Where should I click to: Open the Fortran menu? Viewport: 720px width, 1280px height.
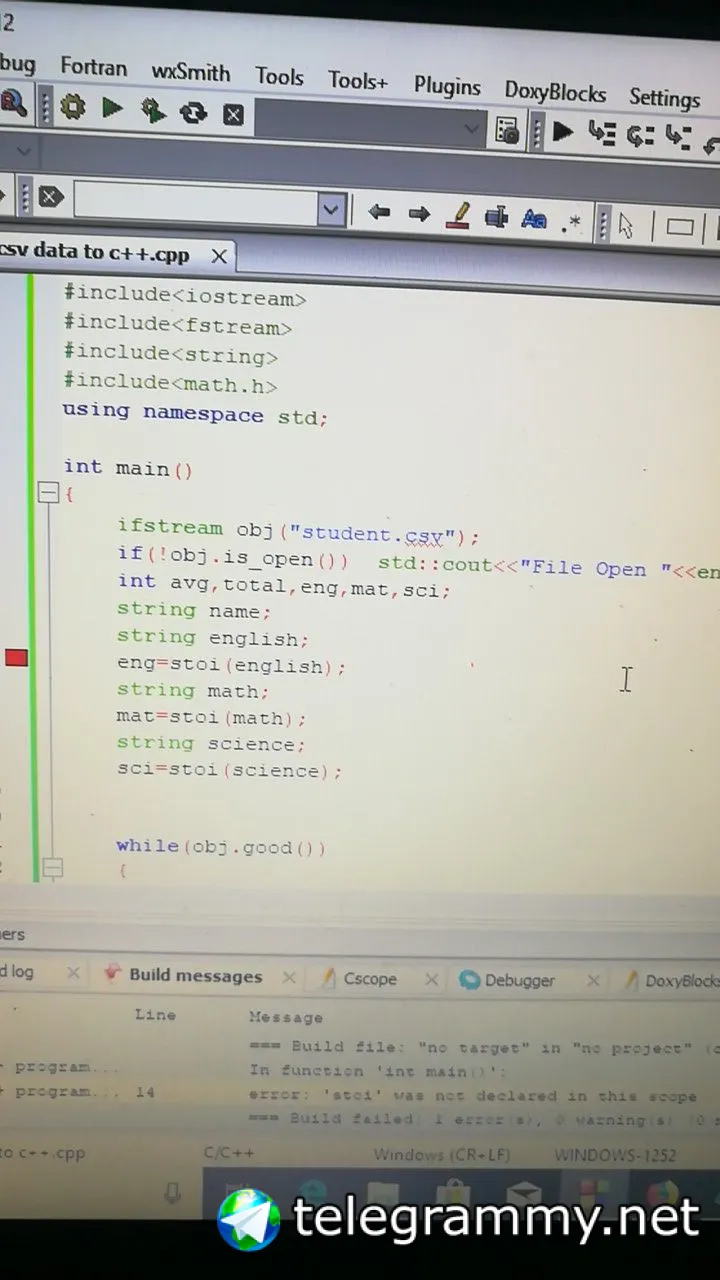tap(93, 68)
